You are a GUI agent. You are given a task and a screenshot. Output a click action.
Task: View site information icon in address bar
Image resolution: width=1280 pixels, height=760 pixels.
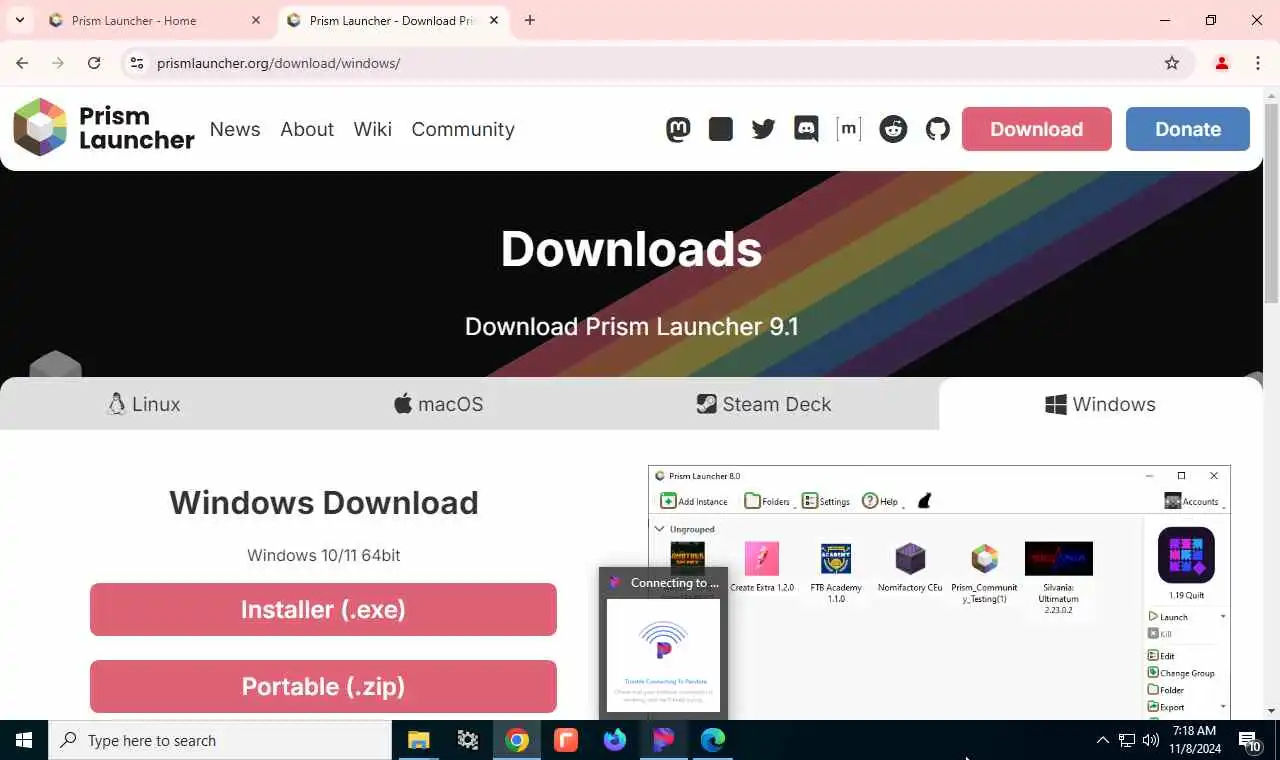[x=137, y=63]
